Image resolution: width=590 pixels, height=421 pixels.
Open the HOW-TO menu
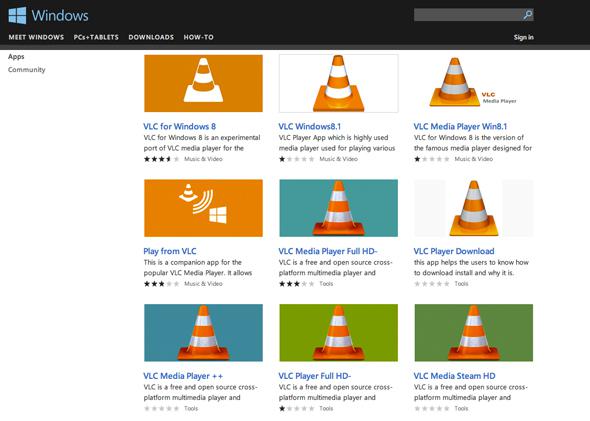(198, 37)
